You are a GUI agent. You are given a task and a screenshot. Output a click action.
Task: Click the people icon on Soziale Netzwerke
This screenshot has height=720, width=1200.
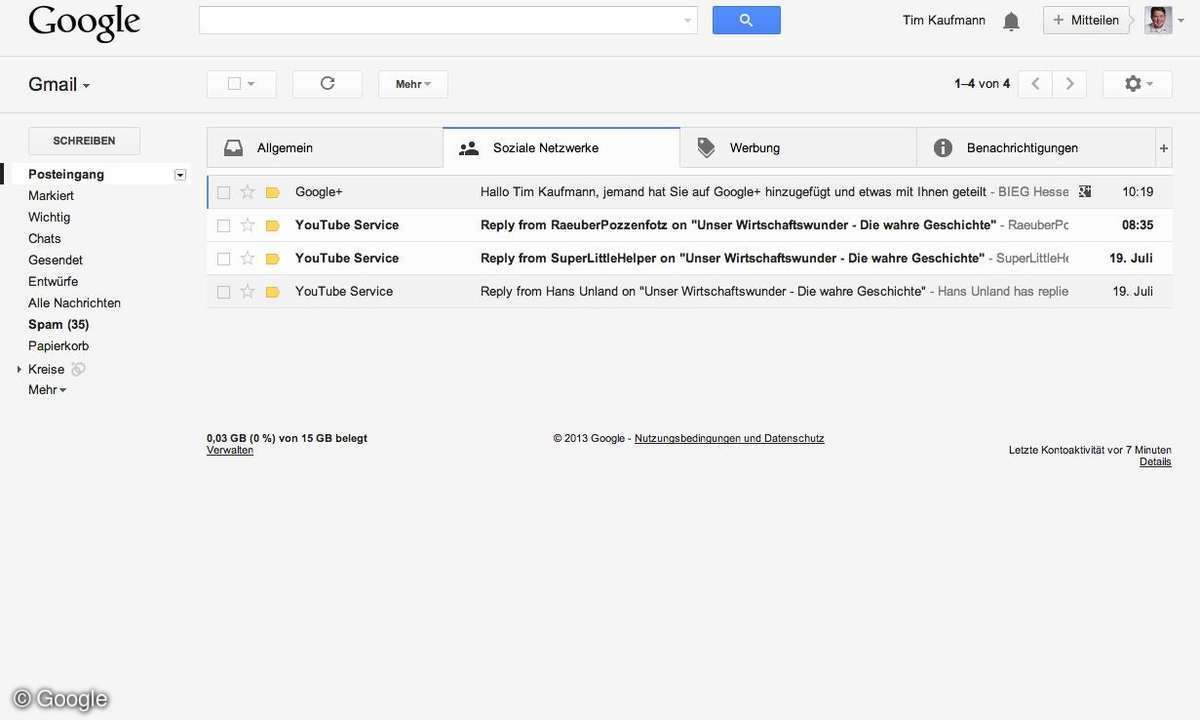coord(469,148)
